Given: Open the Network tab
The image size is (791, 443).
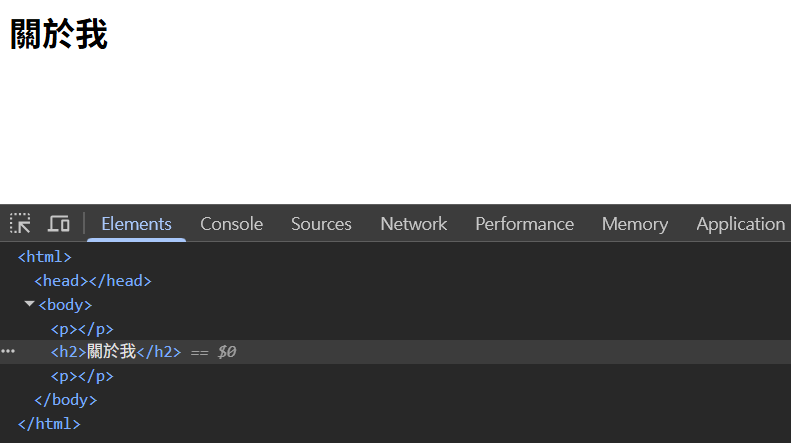Looking at the screenshot, I should [414, 224].
